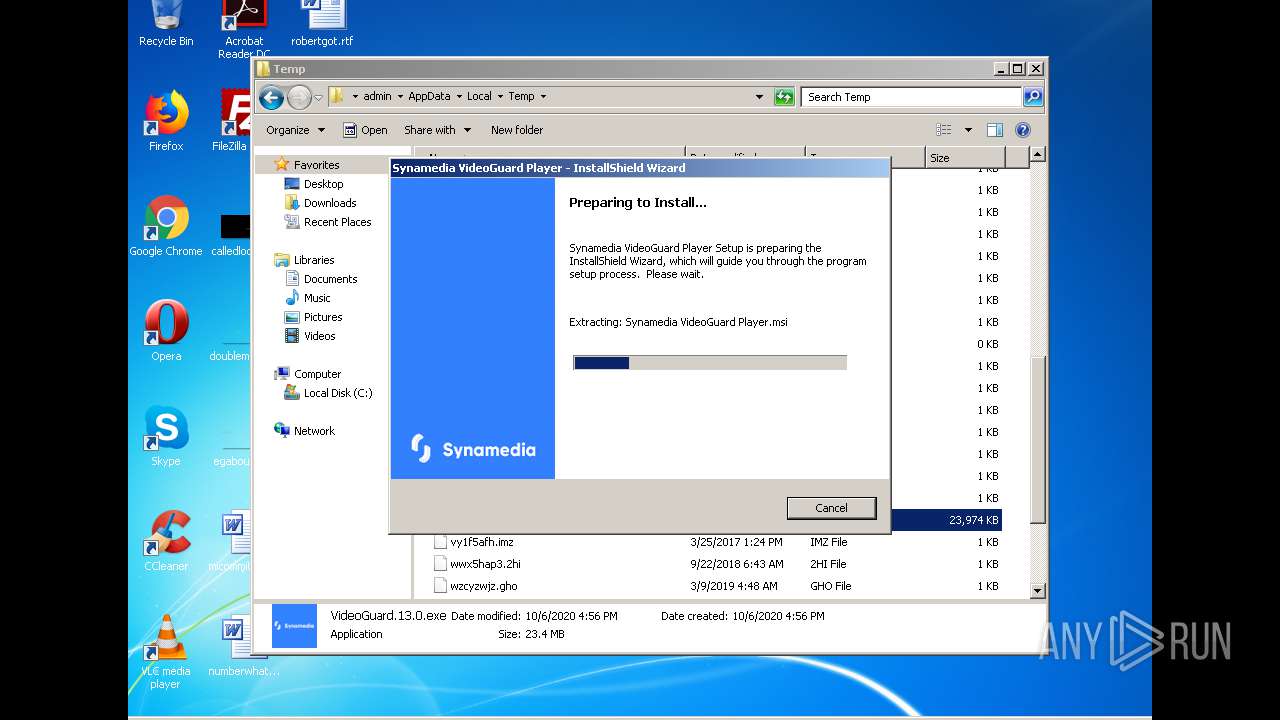Launch Firefox from the desktop
1280x720 pixels.
166,120
